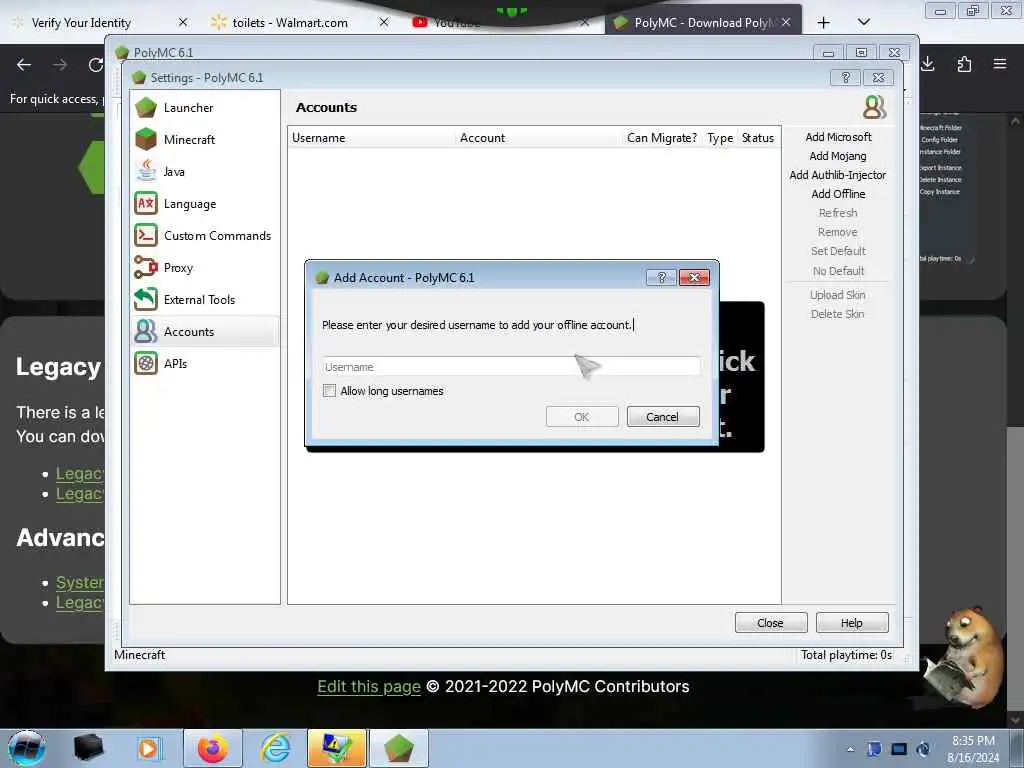Image resolution: width=1024 pixels, height=768 pixels.
Task: Click the Cancel button in Add Account
Action: (x=663, y=417)
